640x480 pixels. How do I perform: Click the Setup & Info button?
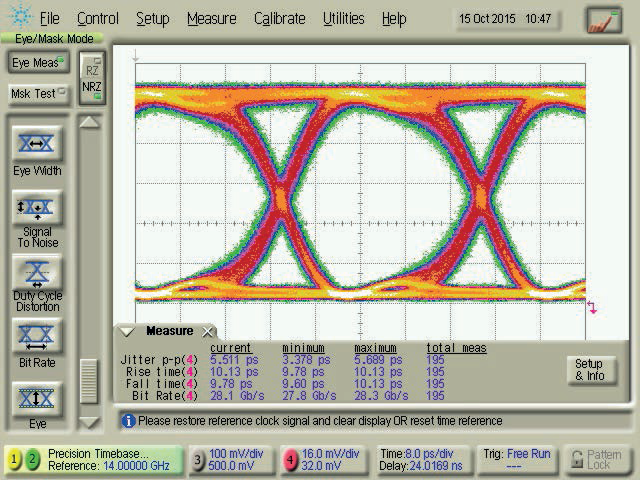(590, 369)
